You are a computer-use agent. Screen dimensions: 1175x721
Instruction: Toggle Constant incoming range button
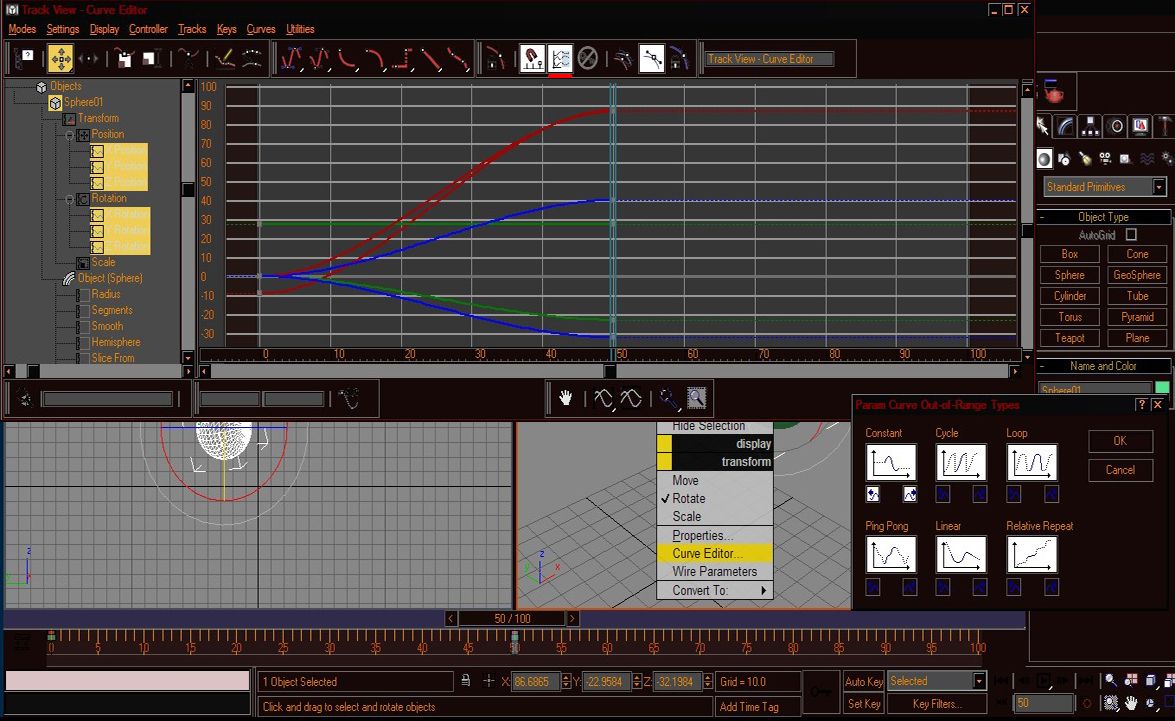click(873, 494)
